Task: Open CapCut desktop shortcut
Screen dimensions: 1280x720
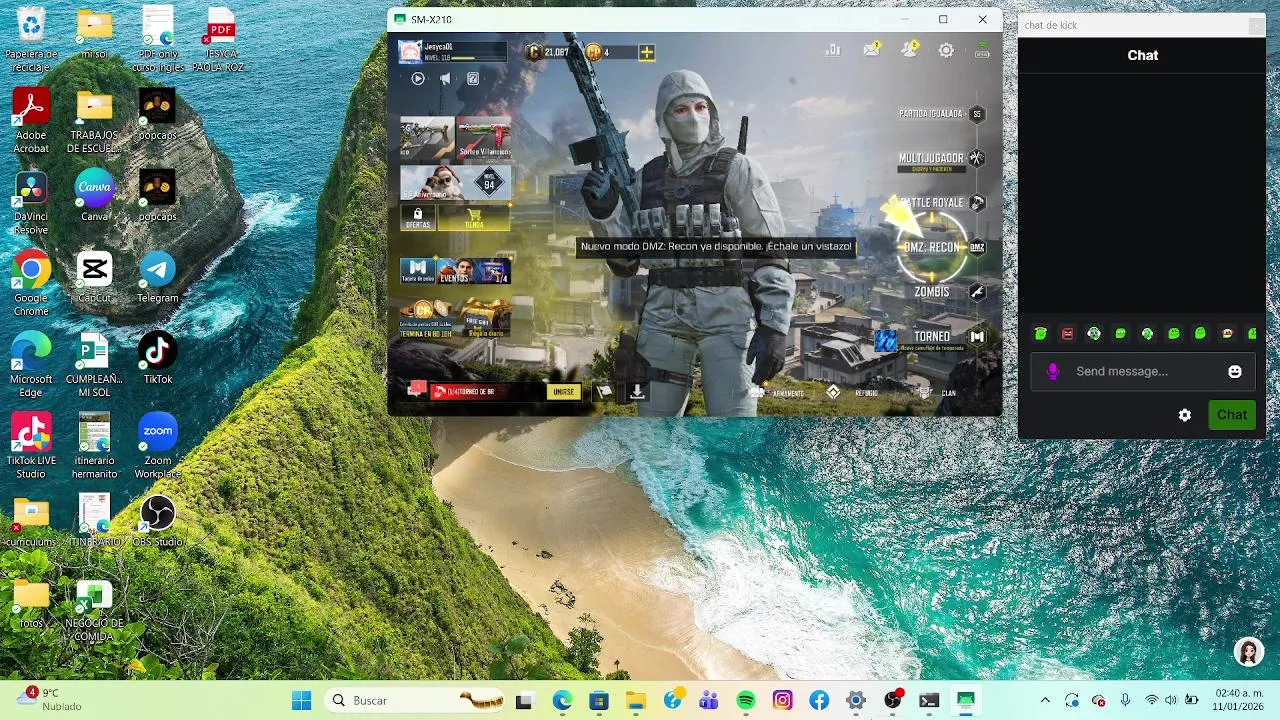Action: tap(95, 277)
